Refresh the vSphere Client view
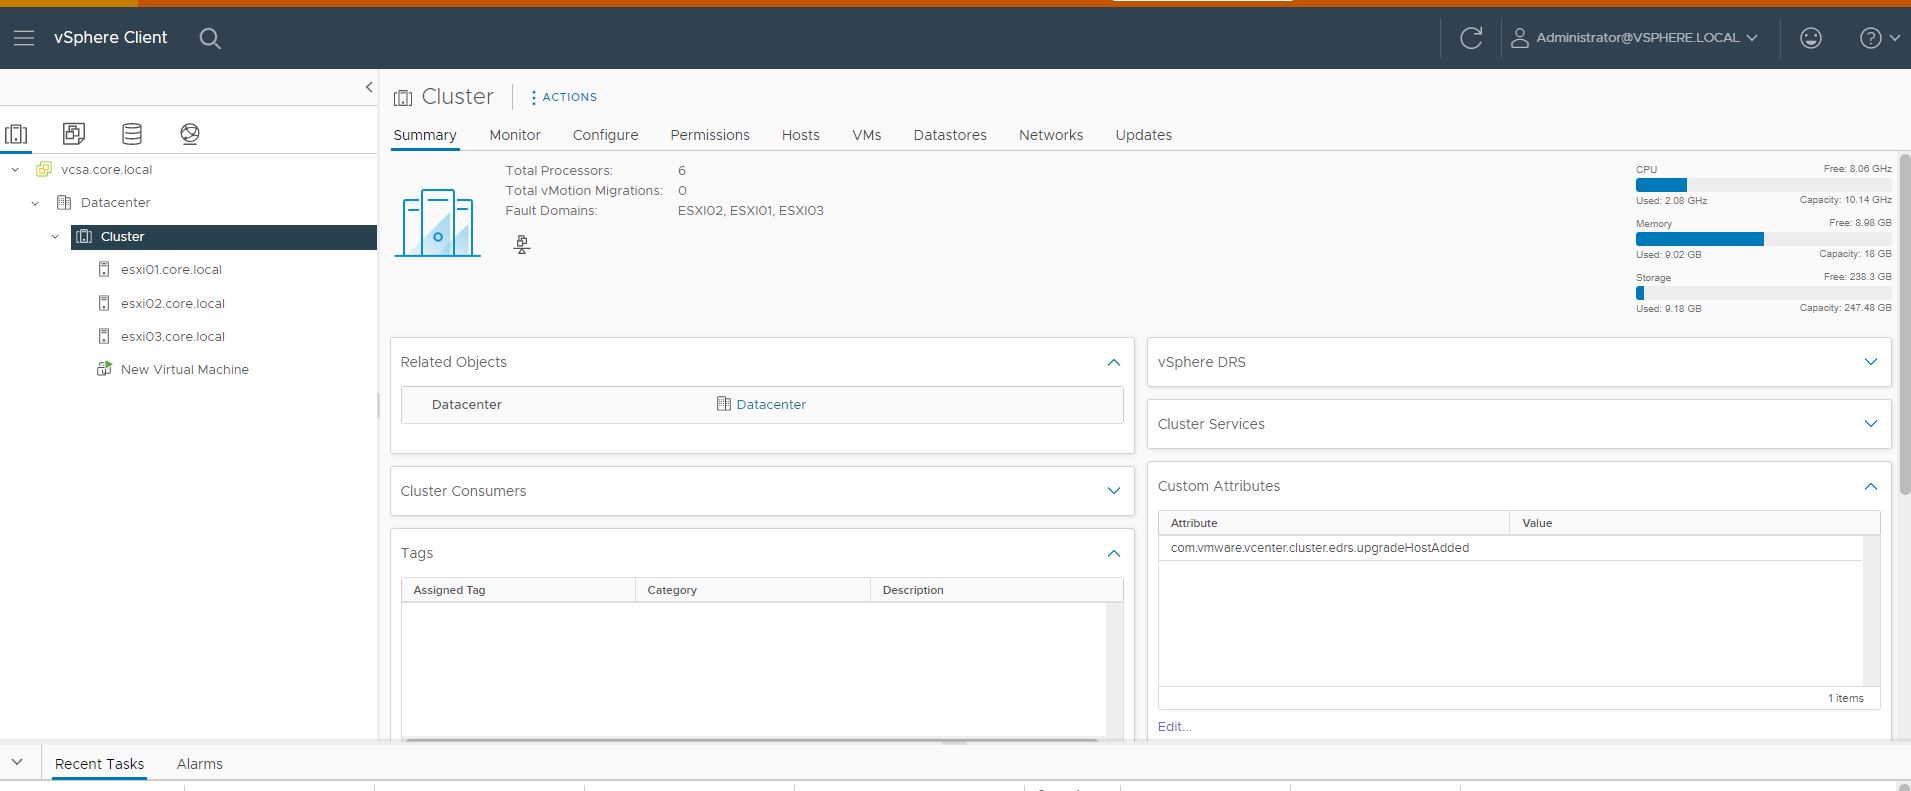 (1471, 38)
